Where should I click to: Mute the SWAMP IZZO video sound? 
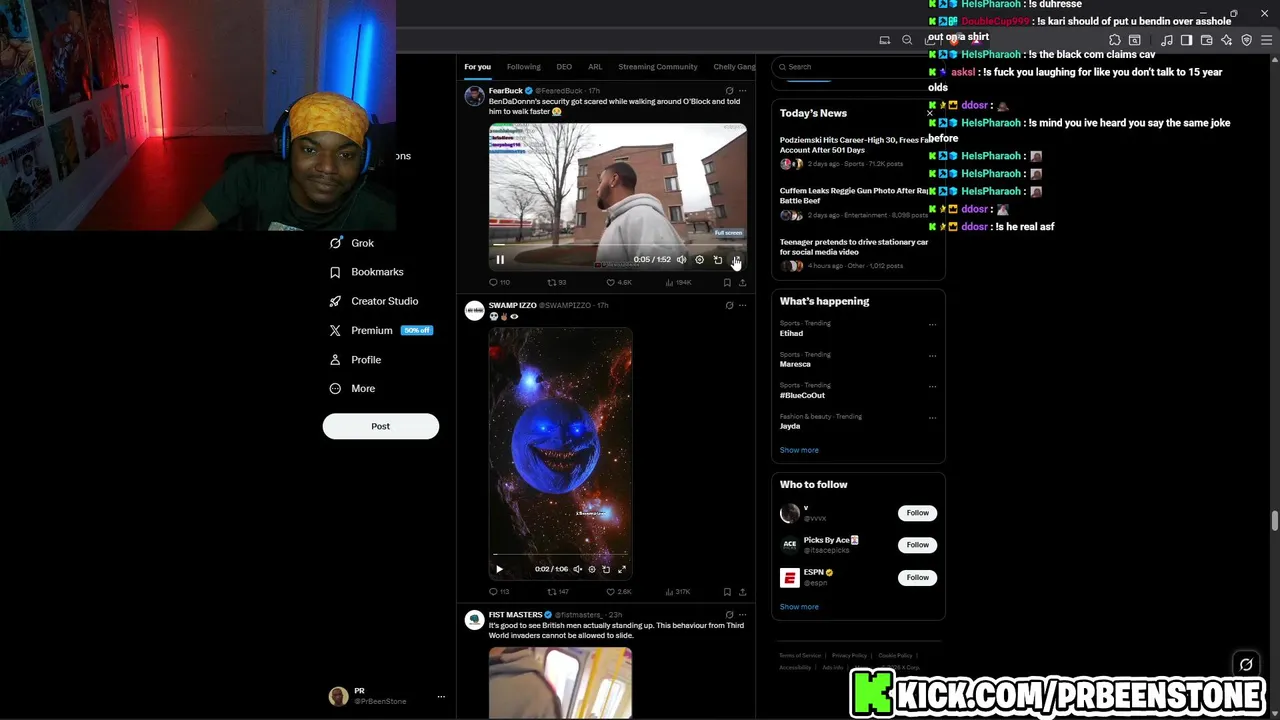[x=577, y=569]
